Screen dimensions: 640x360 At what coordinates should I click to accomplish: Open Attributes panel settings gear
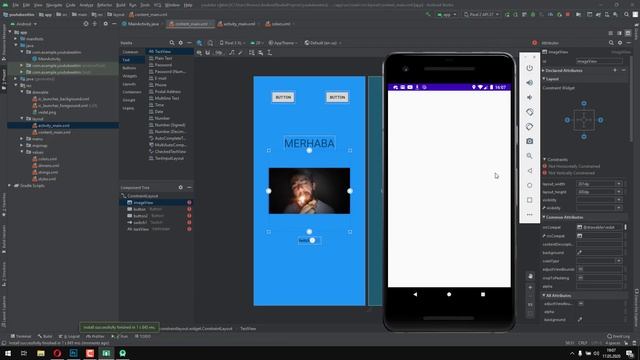[x=620, y=43]
